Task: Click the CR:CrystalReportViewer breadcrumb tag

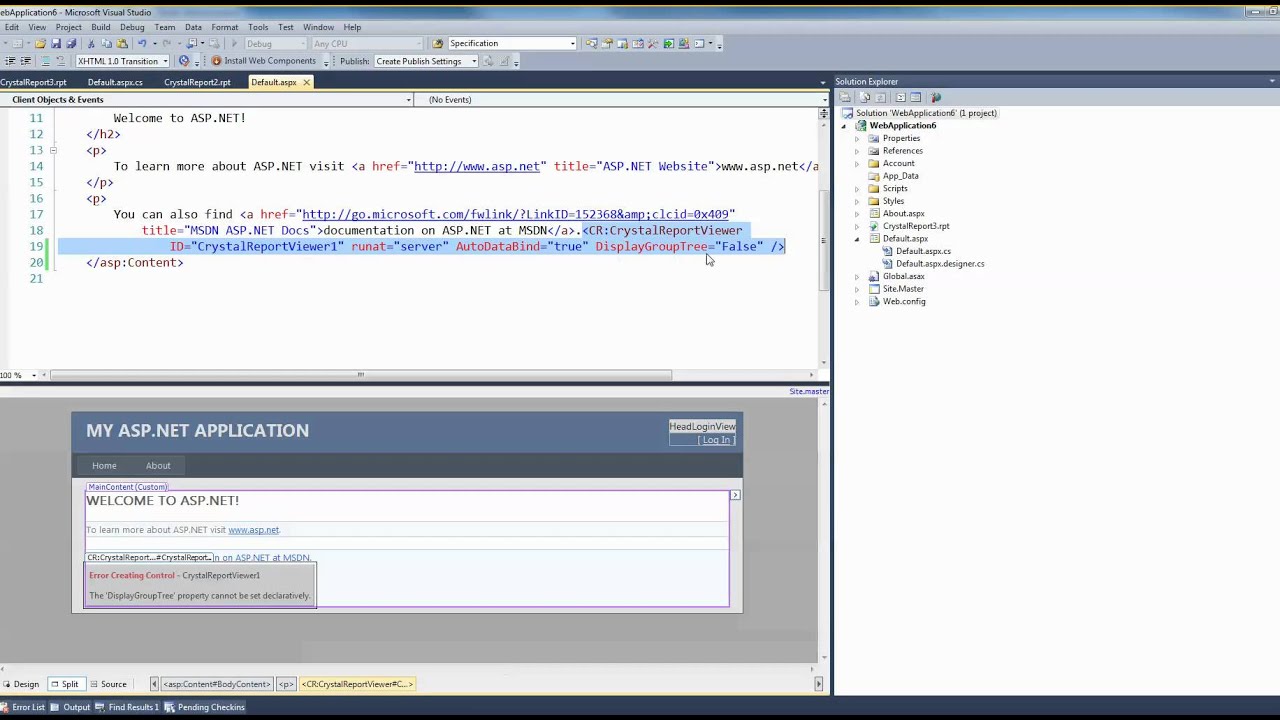Action: [x=358, y=684]
